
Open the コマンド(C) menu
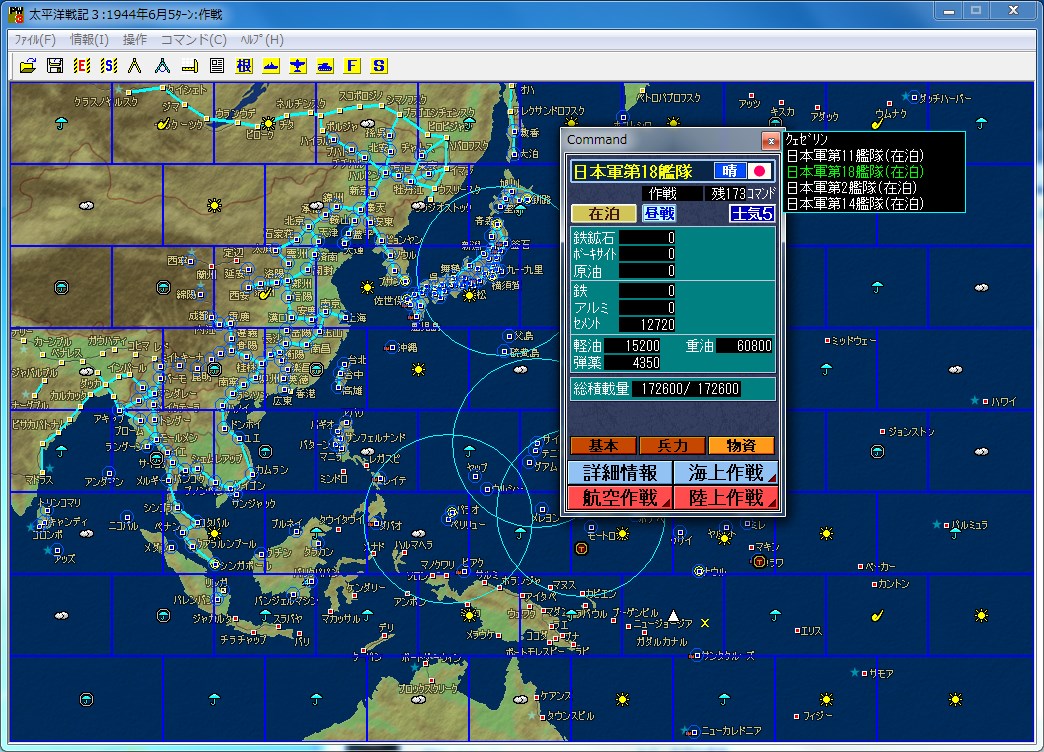(194, 40)
